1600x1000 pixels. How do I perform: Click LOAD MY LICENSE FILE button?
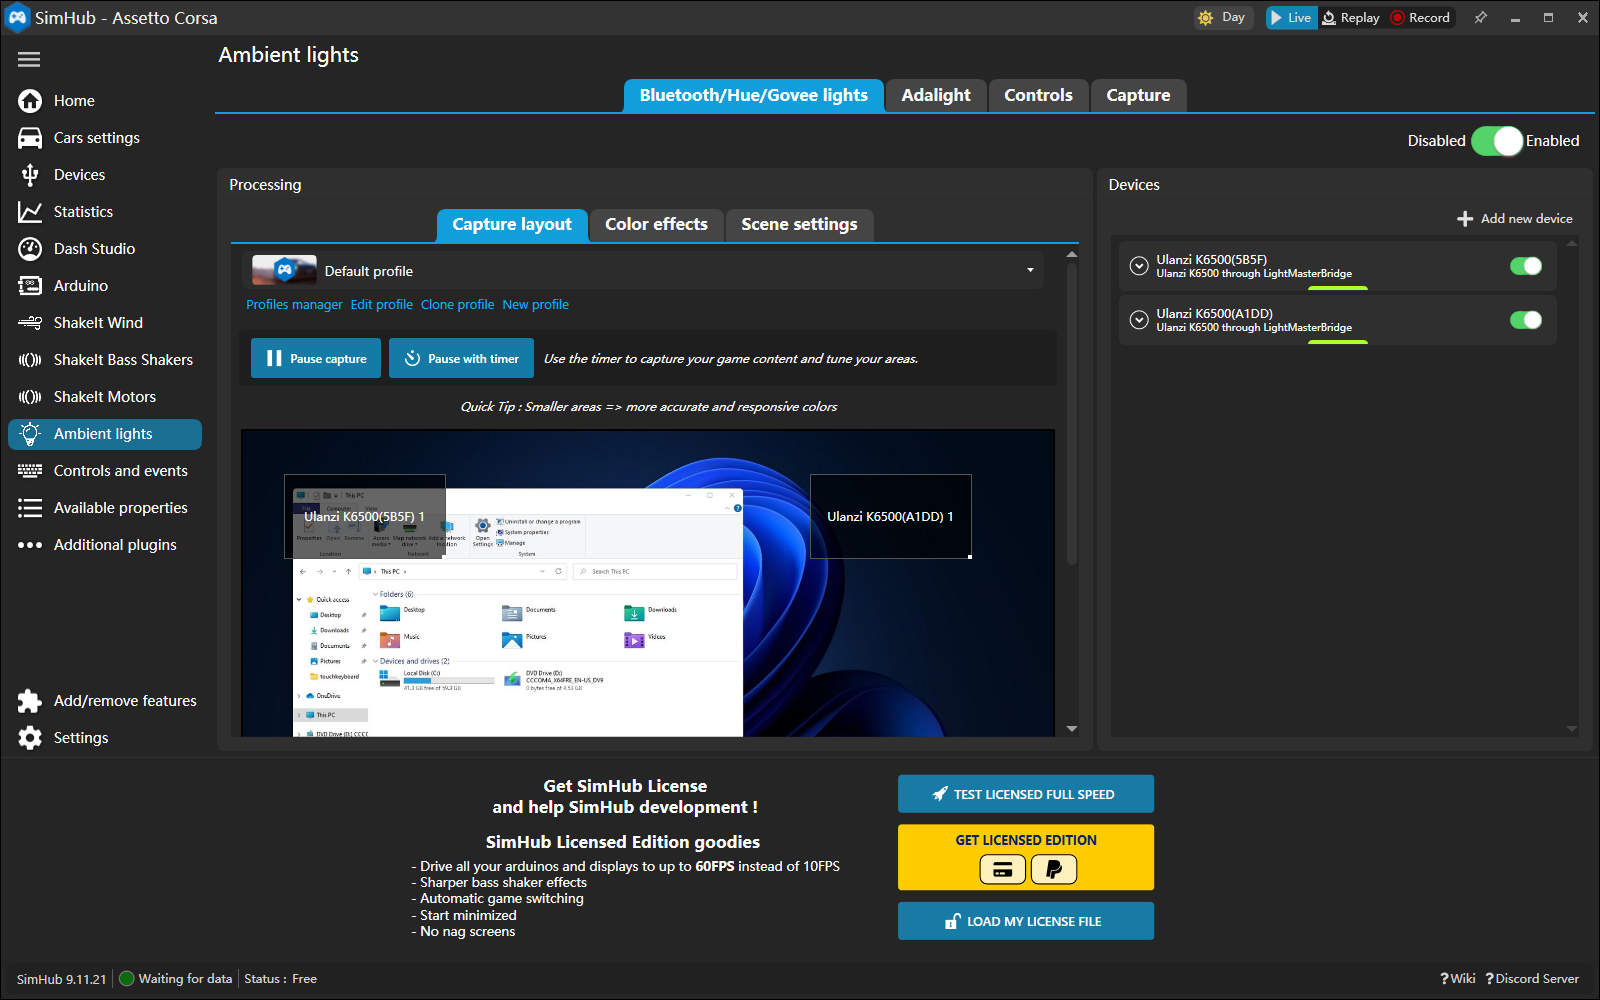tap(1026, 921)
